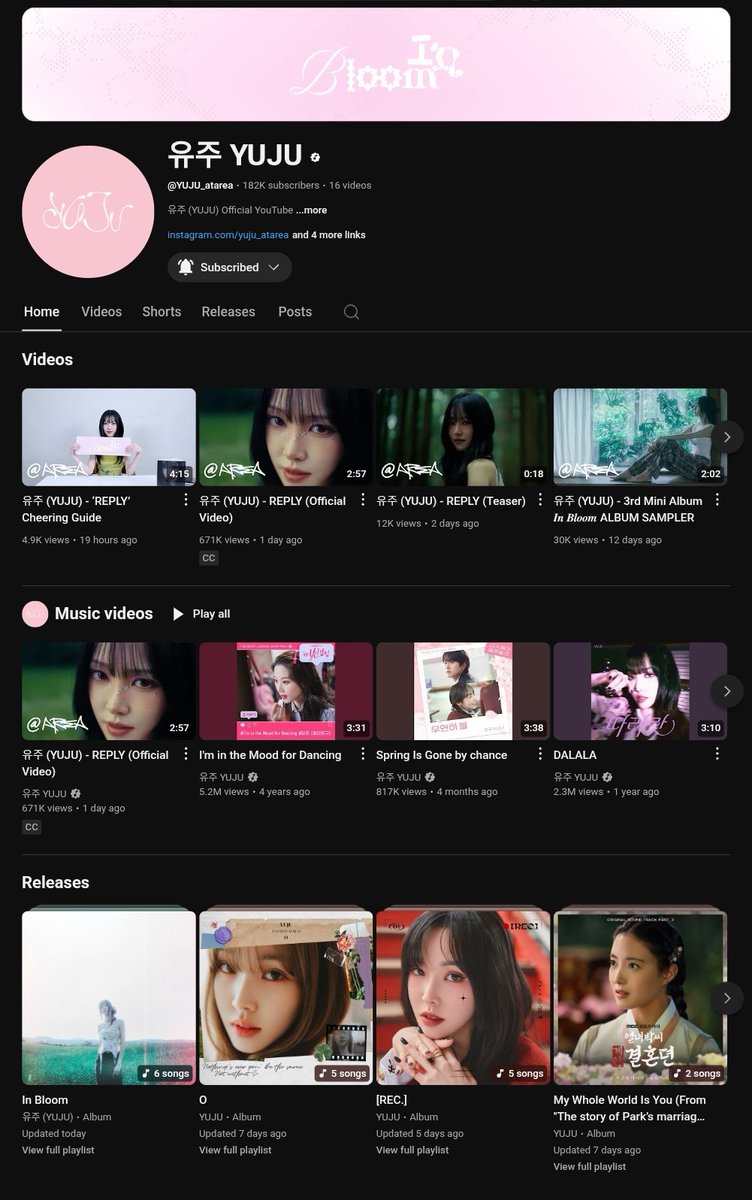This screenshot has width=752, height=1200.
Task: Switch to the Releases tab
Action: click(228, 312)
